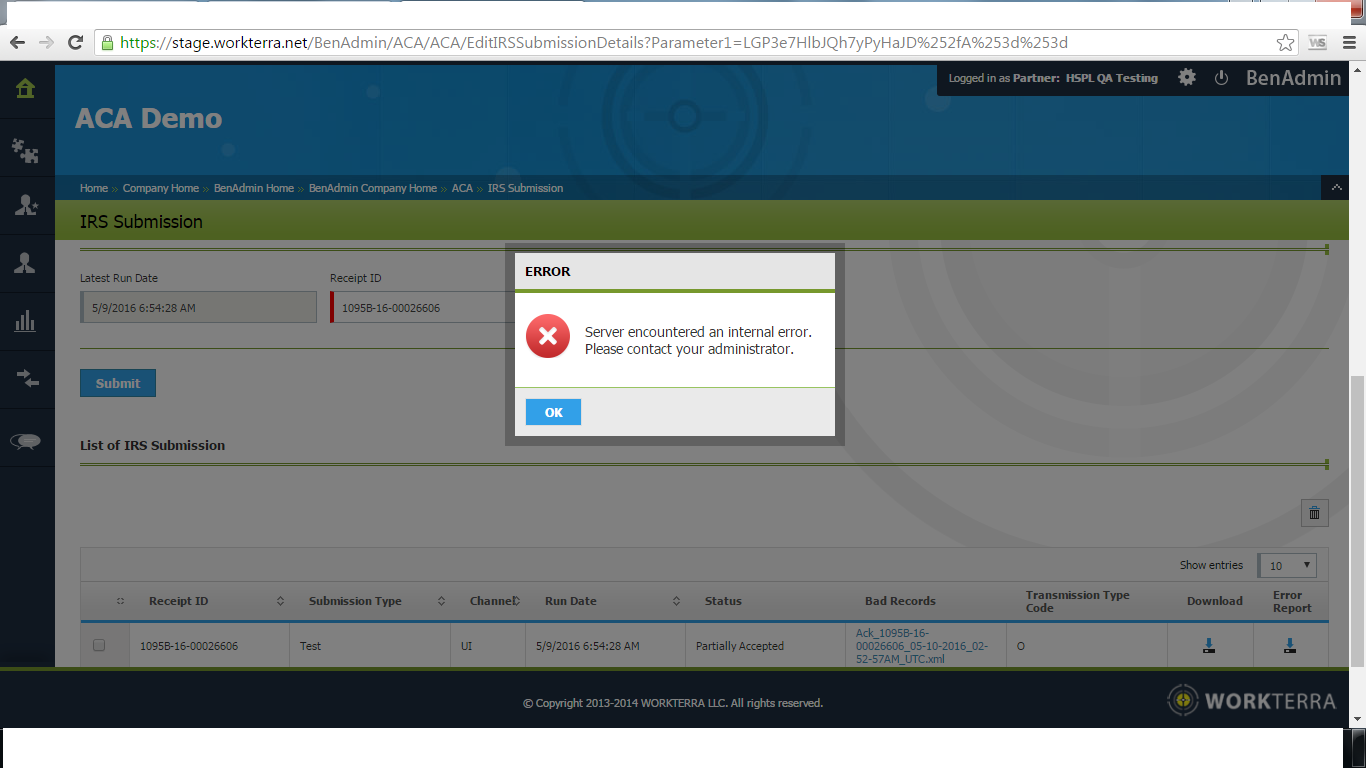Click the browser page vertical scrollbar
The width and height of the screenshot is (1366, 768).
tap(1357, 520)
